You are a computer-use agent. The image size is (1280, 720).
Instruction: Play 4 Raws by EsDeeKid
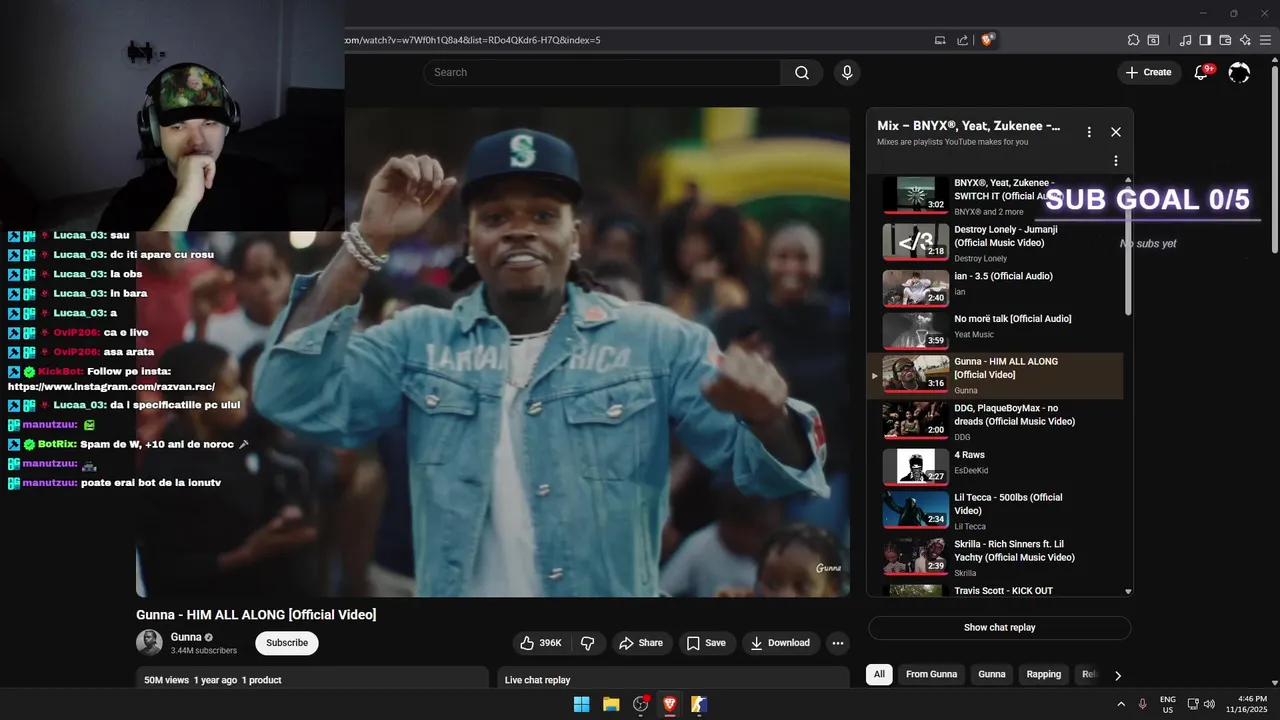tap(995, 467)
